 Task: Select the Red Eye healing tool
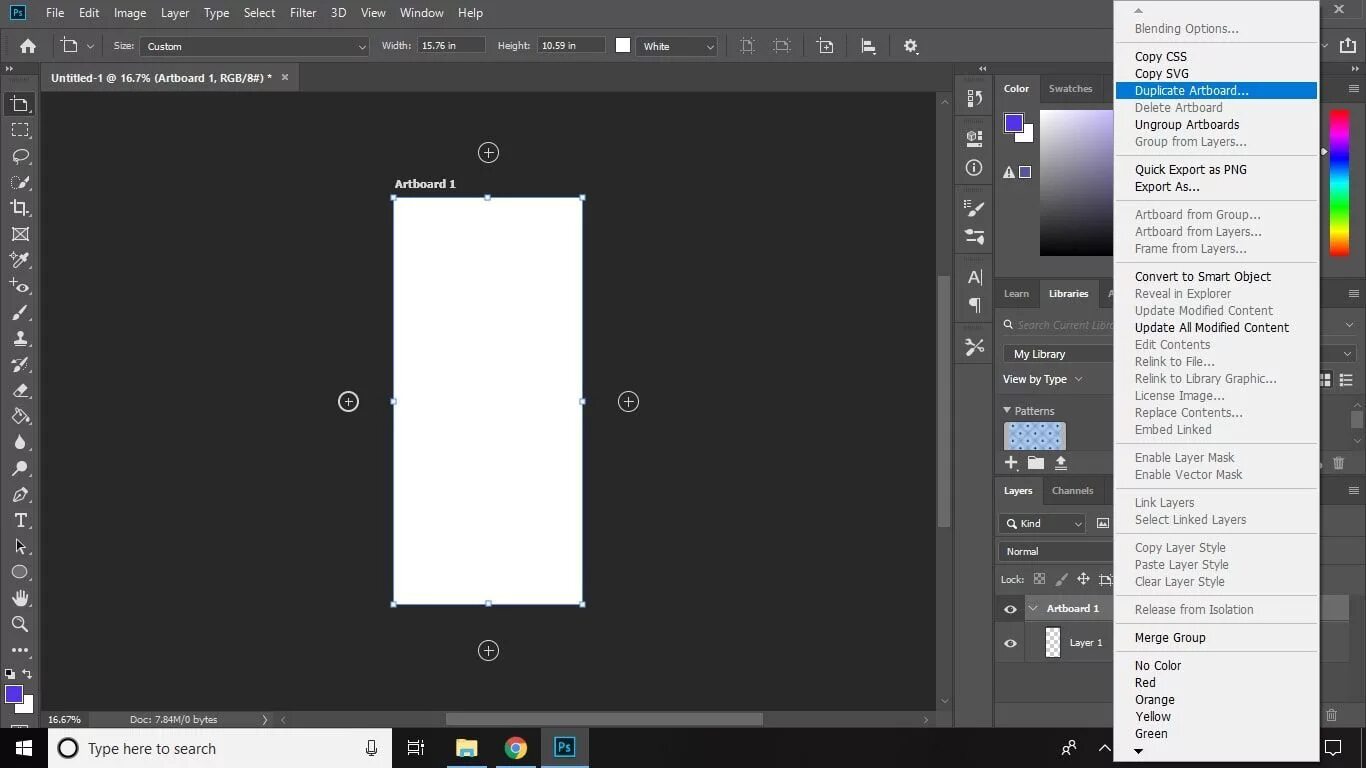20,287
